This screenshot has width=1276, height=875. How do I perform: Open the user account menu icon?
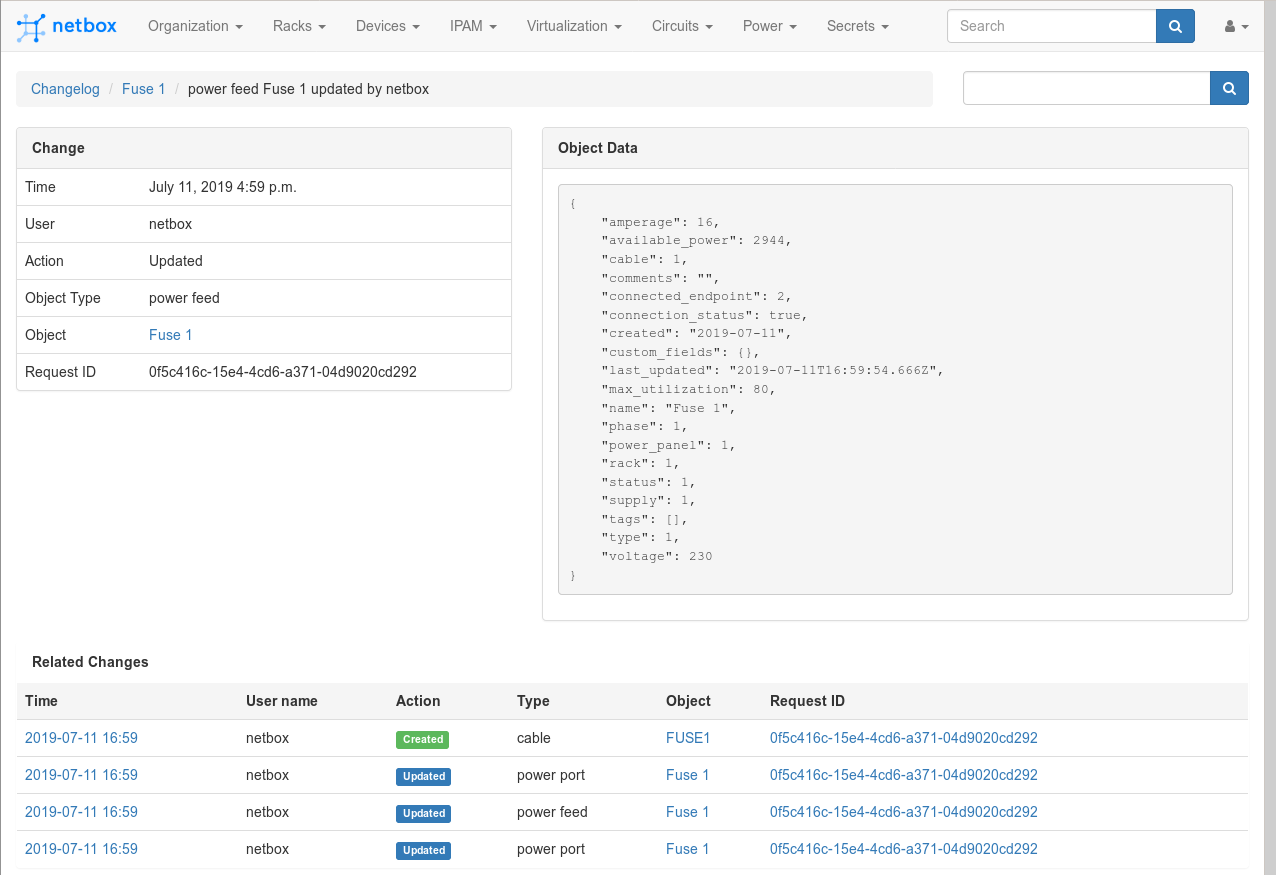tap(1237, 27)
